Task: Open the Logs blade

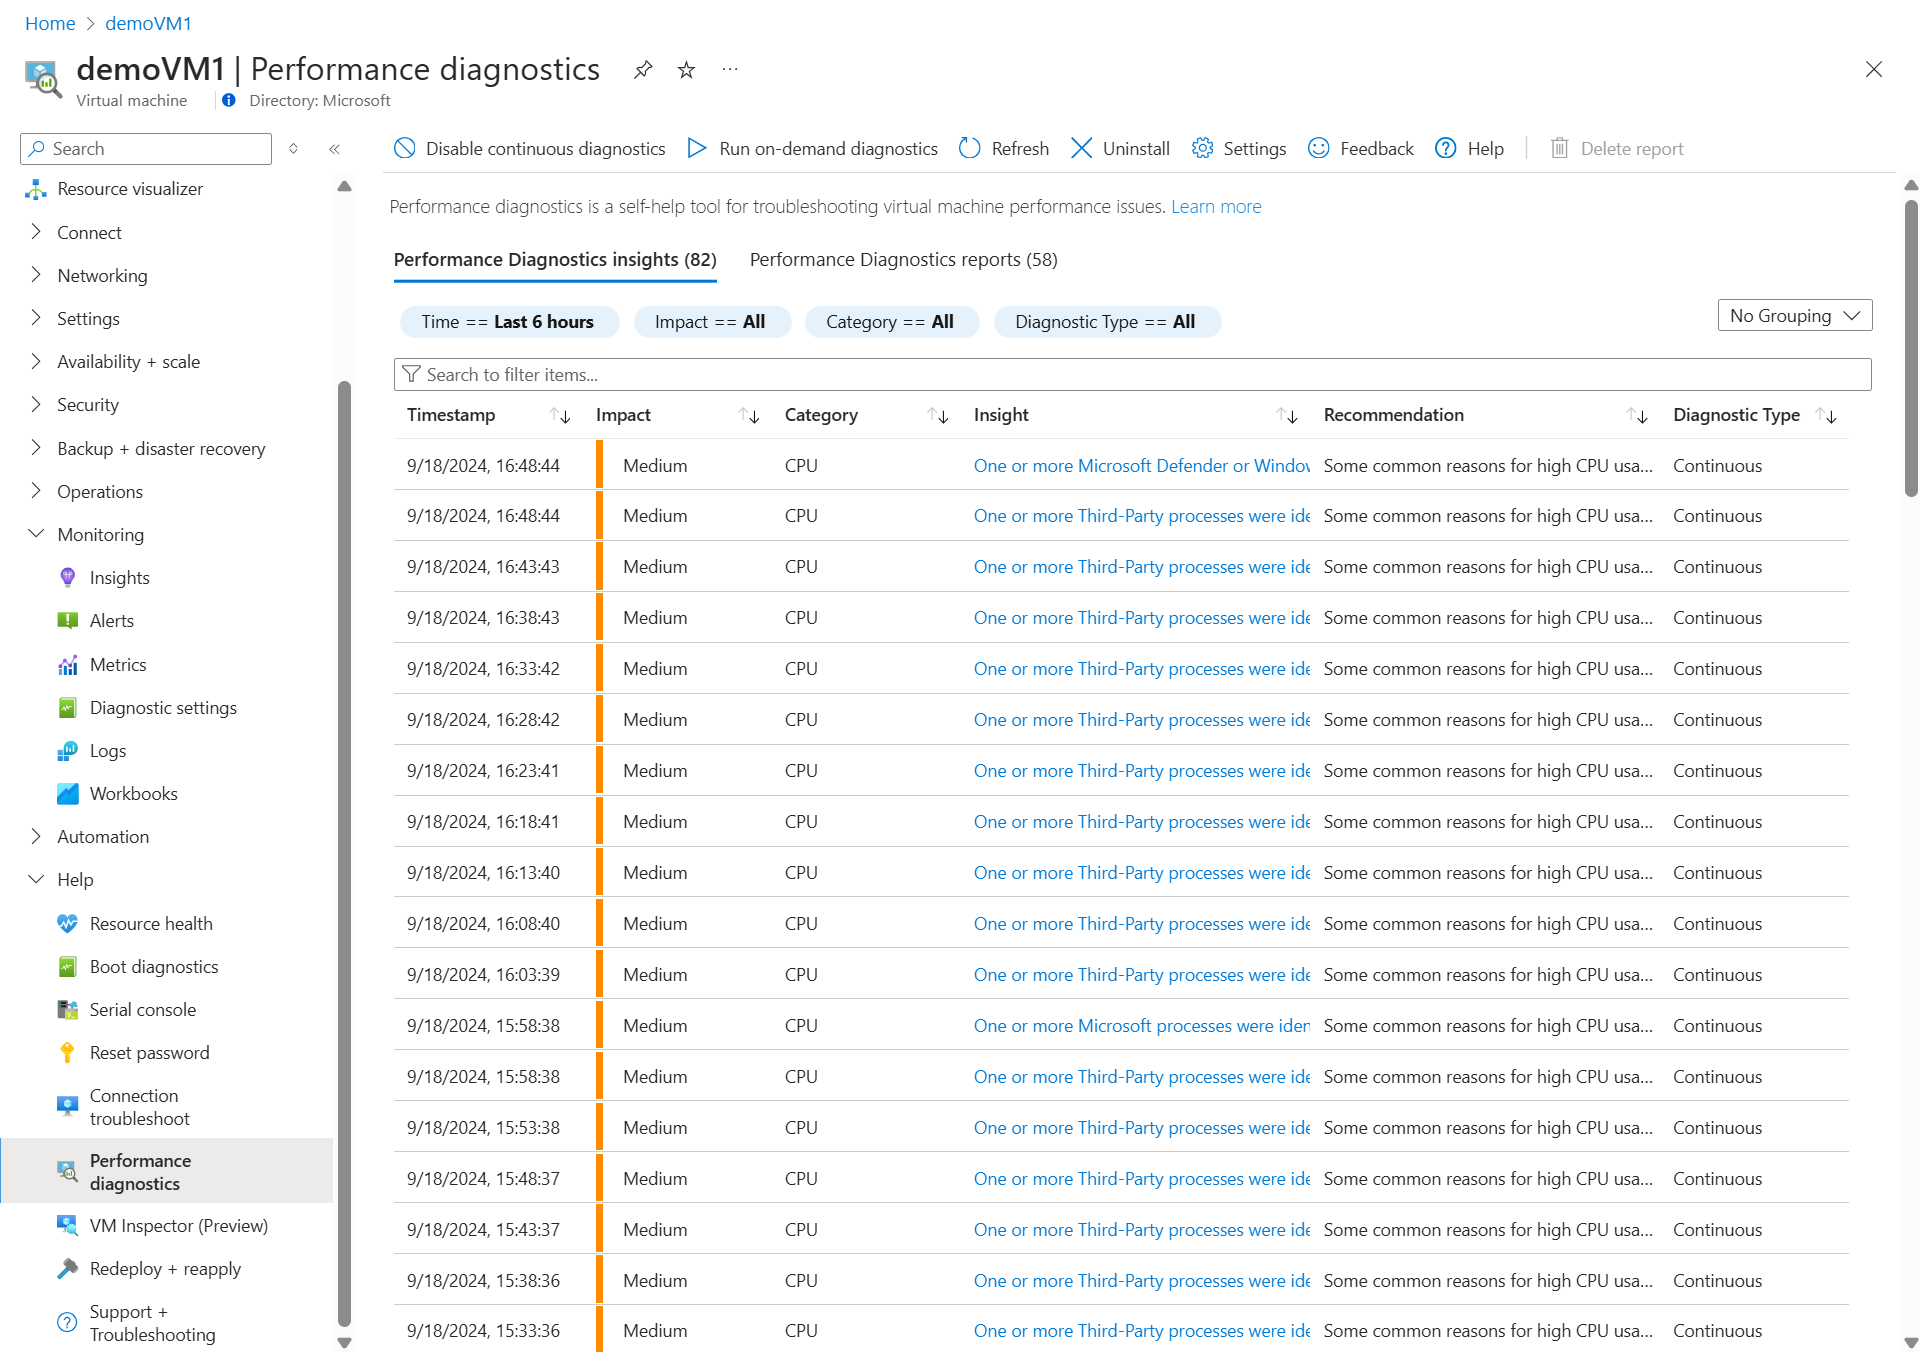Action: point(107,750)
